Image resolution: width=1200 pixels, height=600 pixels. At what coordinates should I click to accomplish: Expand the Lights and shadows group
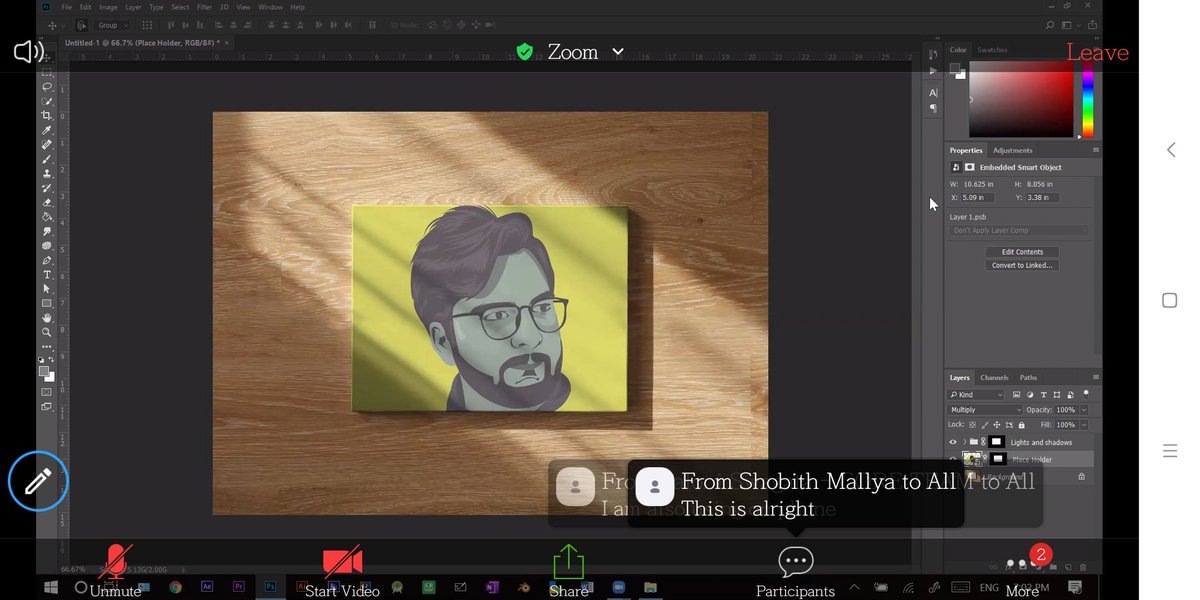(x=964, y=442)
